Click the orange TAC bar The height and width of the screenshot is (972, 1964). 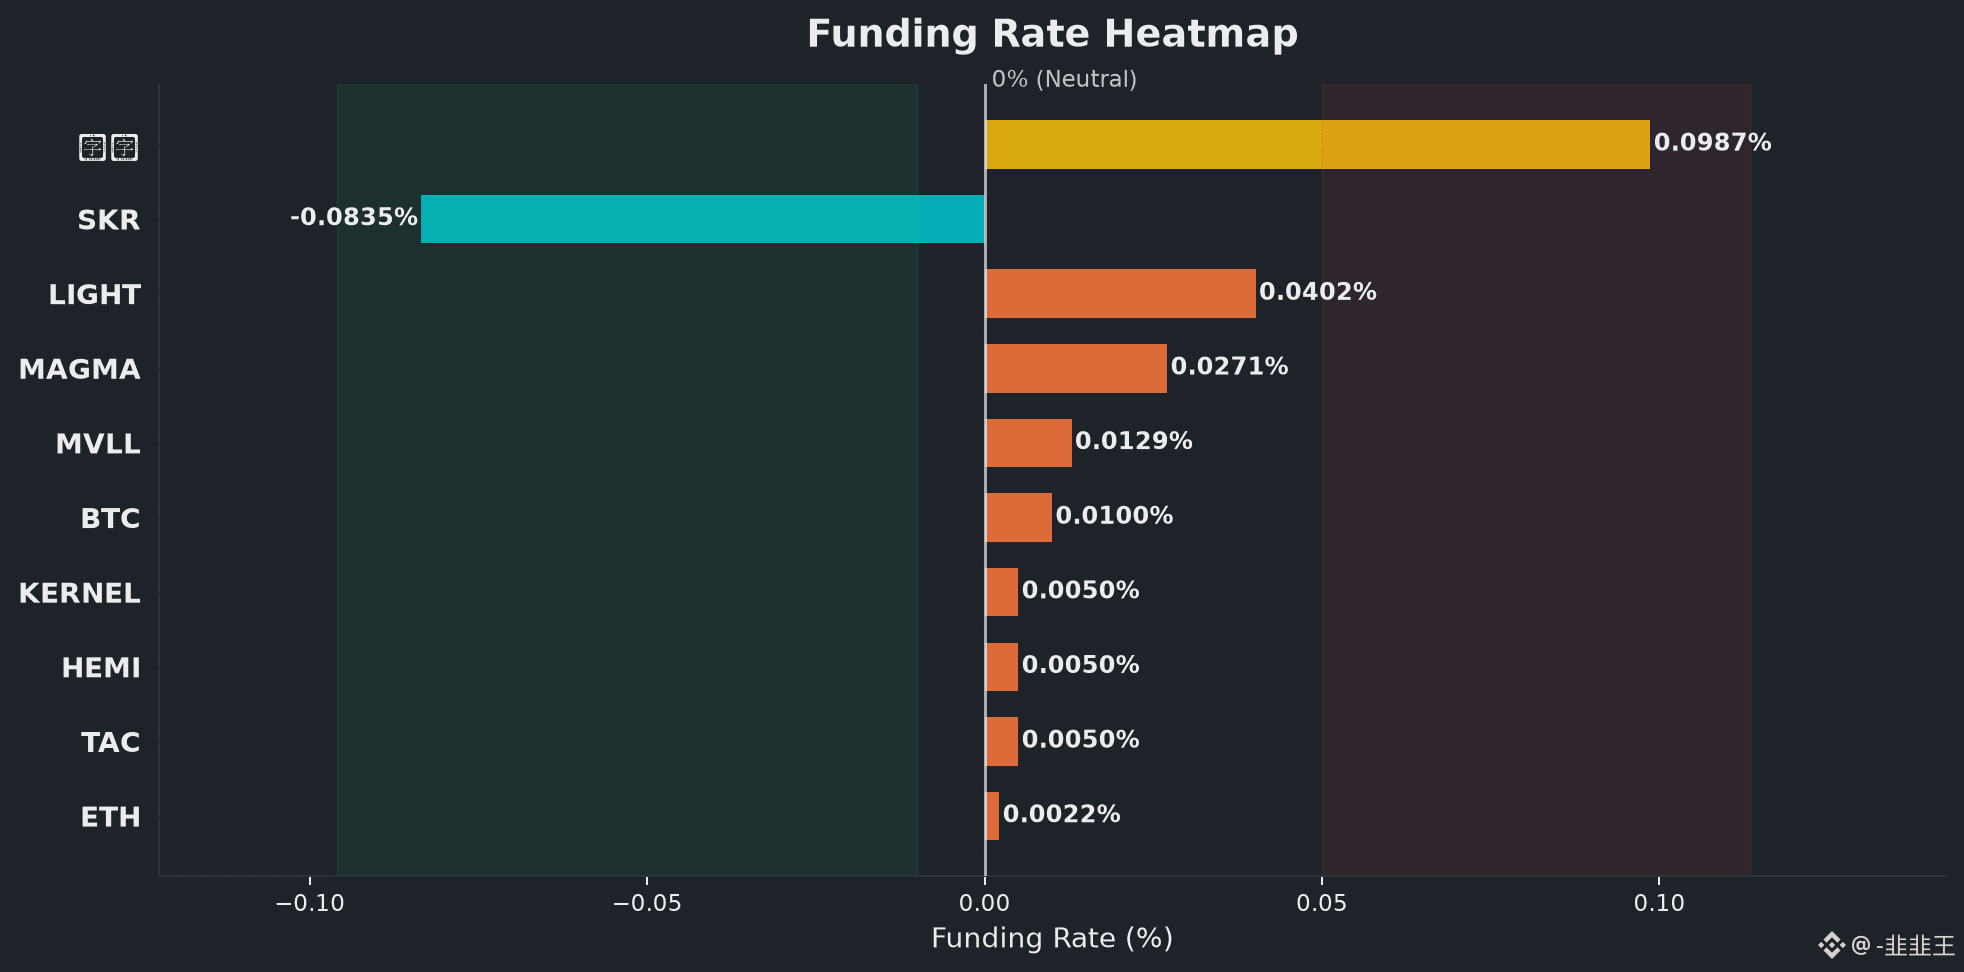click(x=1001, y=741)
